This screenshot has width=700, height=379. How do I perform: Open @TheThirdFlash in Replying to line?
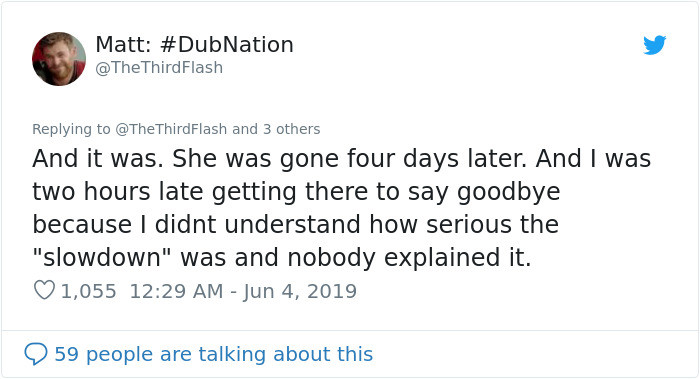(171, 129)
